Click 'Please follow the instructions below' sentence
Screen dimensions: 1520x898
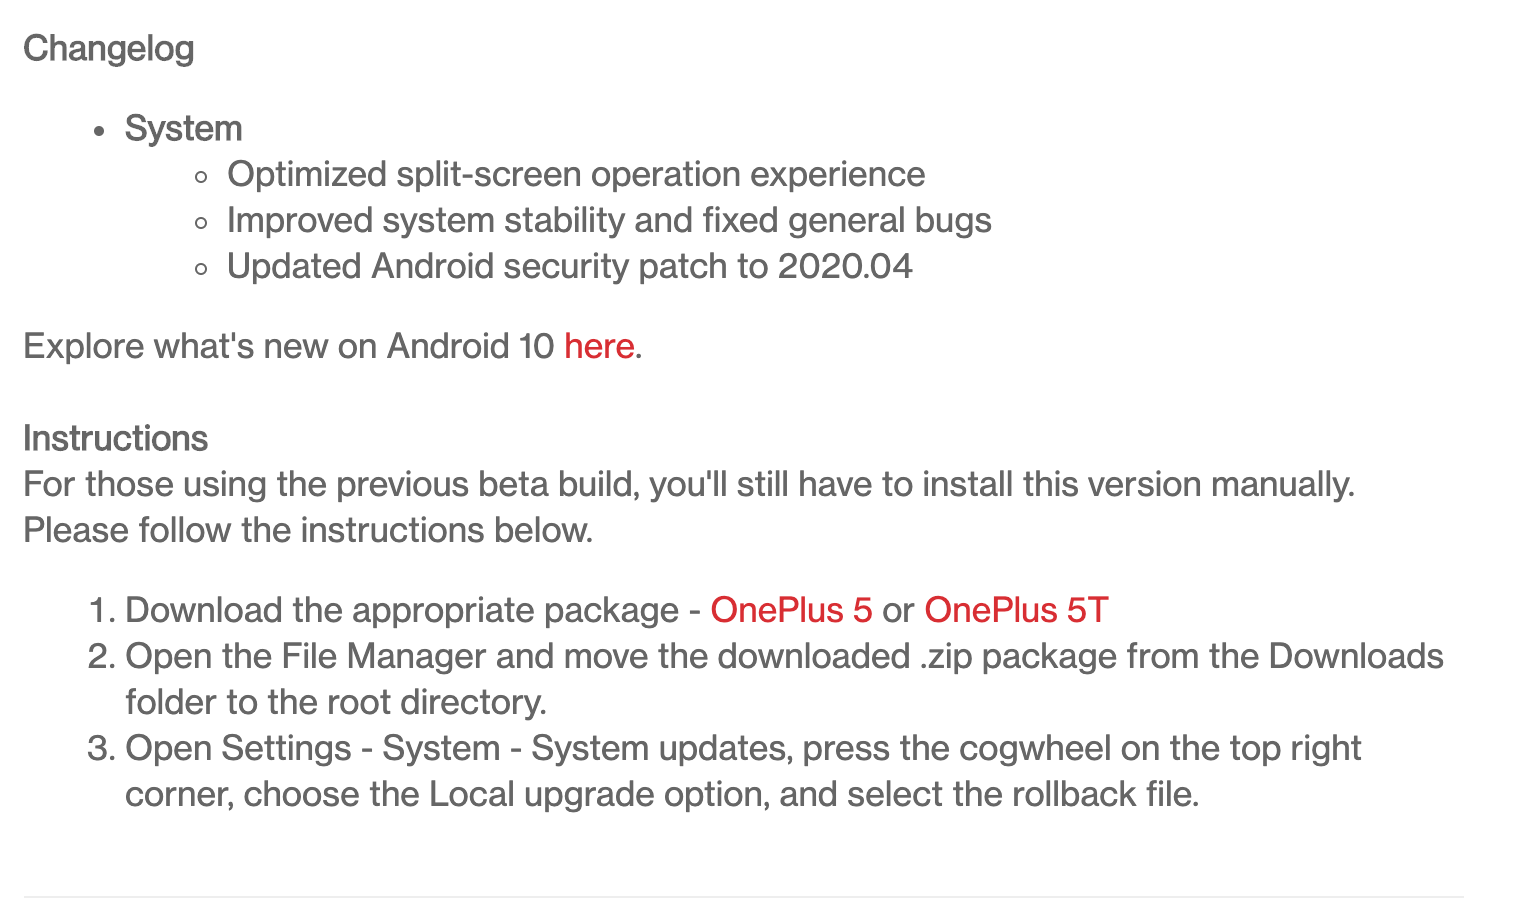tap(308, 530)
